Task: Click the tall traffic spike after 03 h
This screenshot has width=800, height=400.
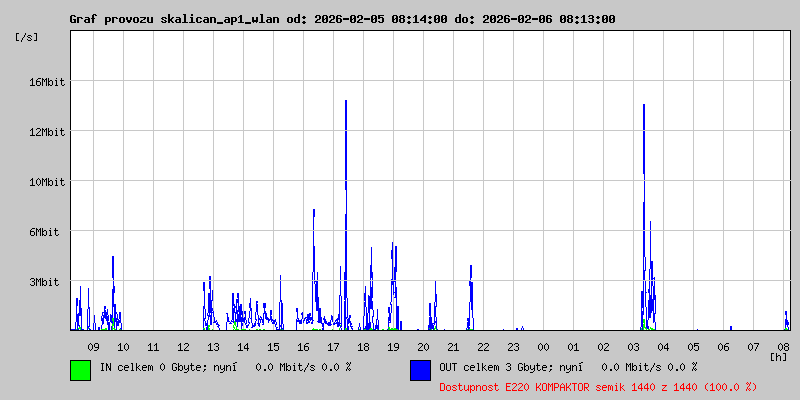Action: coord(644,217)
